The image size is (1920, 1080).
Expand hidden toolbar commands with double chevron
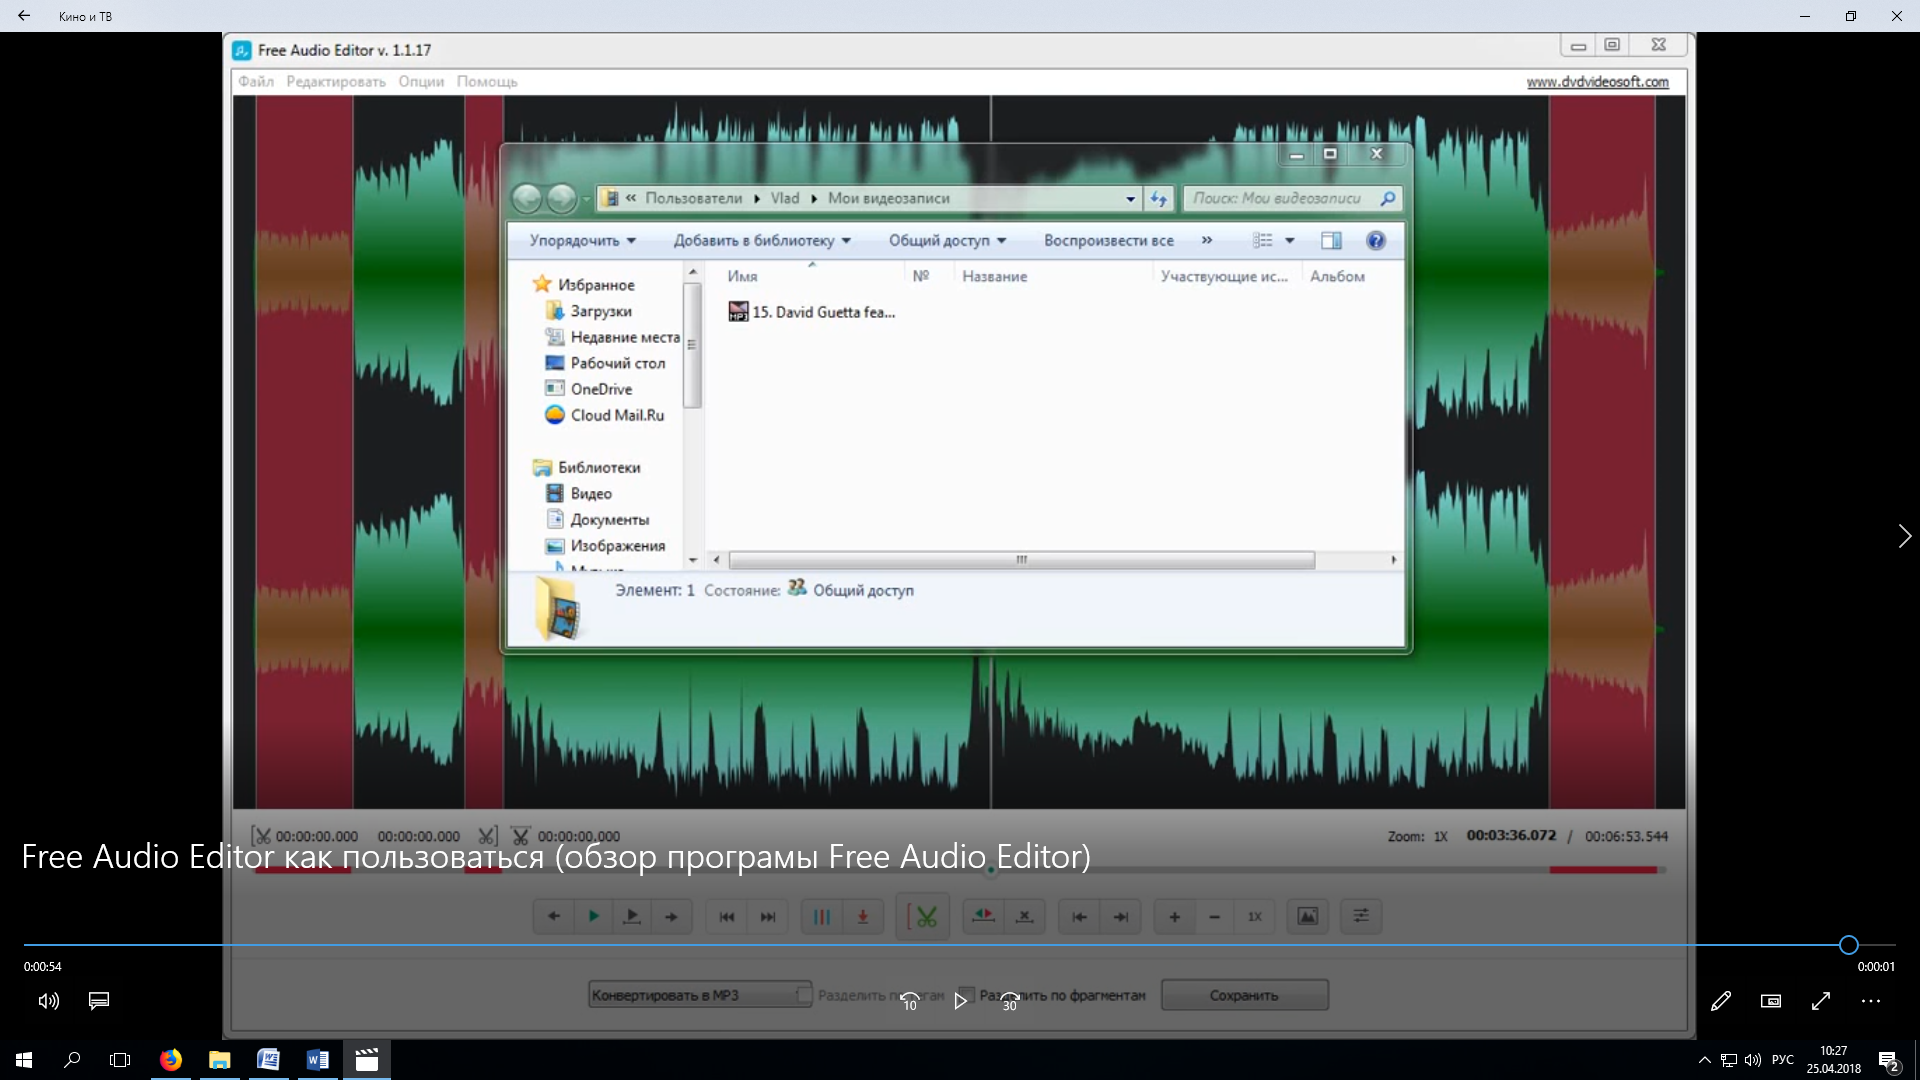click(1207, 240)
